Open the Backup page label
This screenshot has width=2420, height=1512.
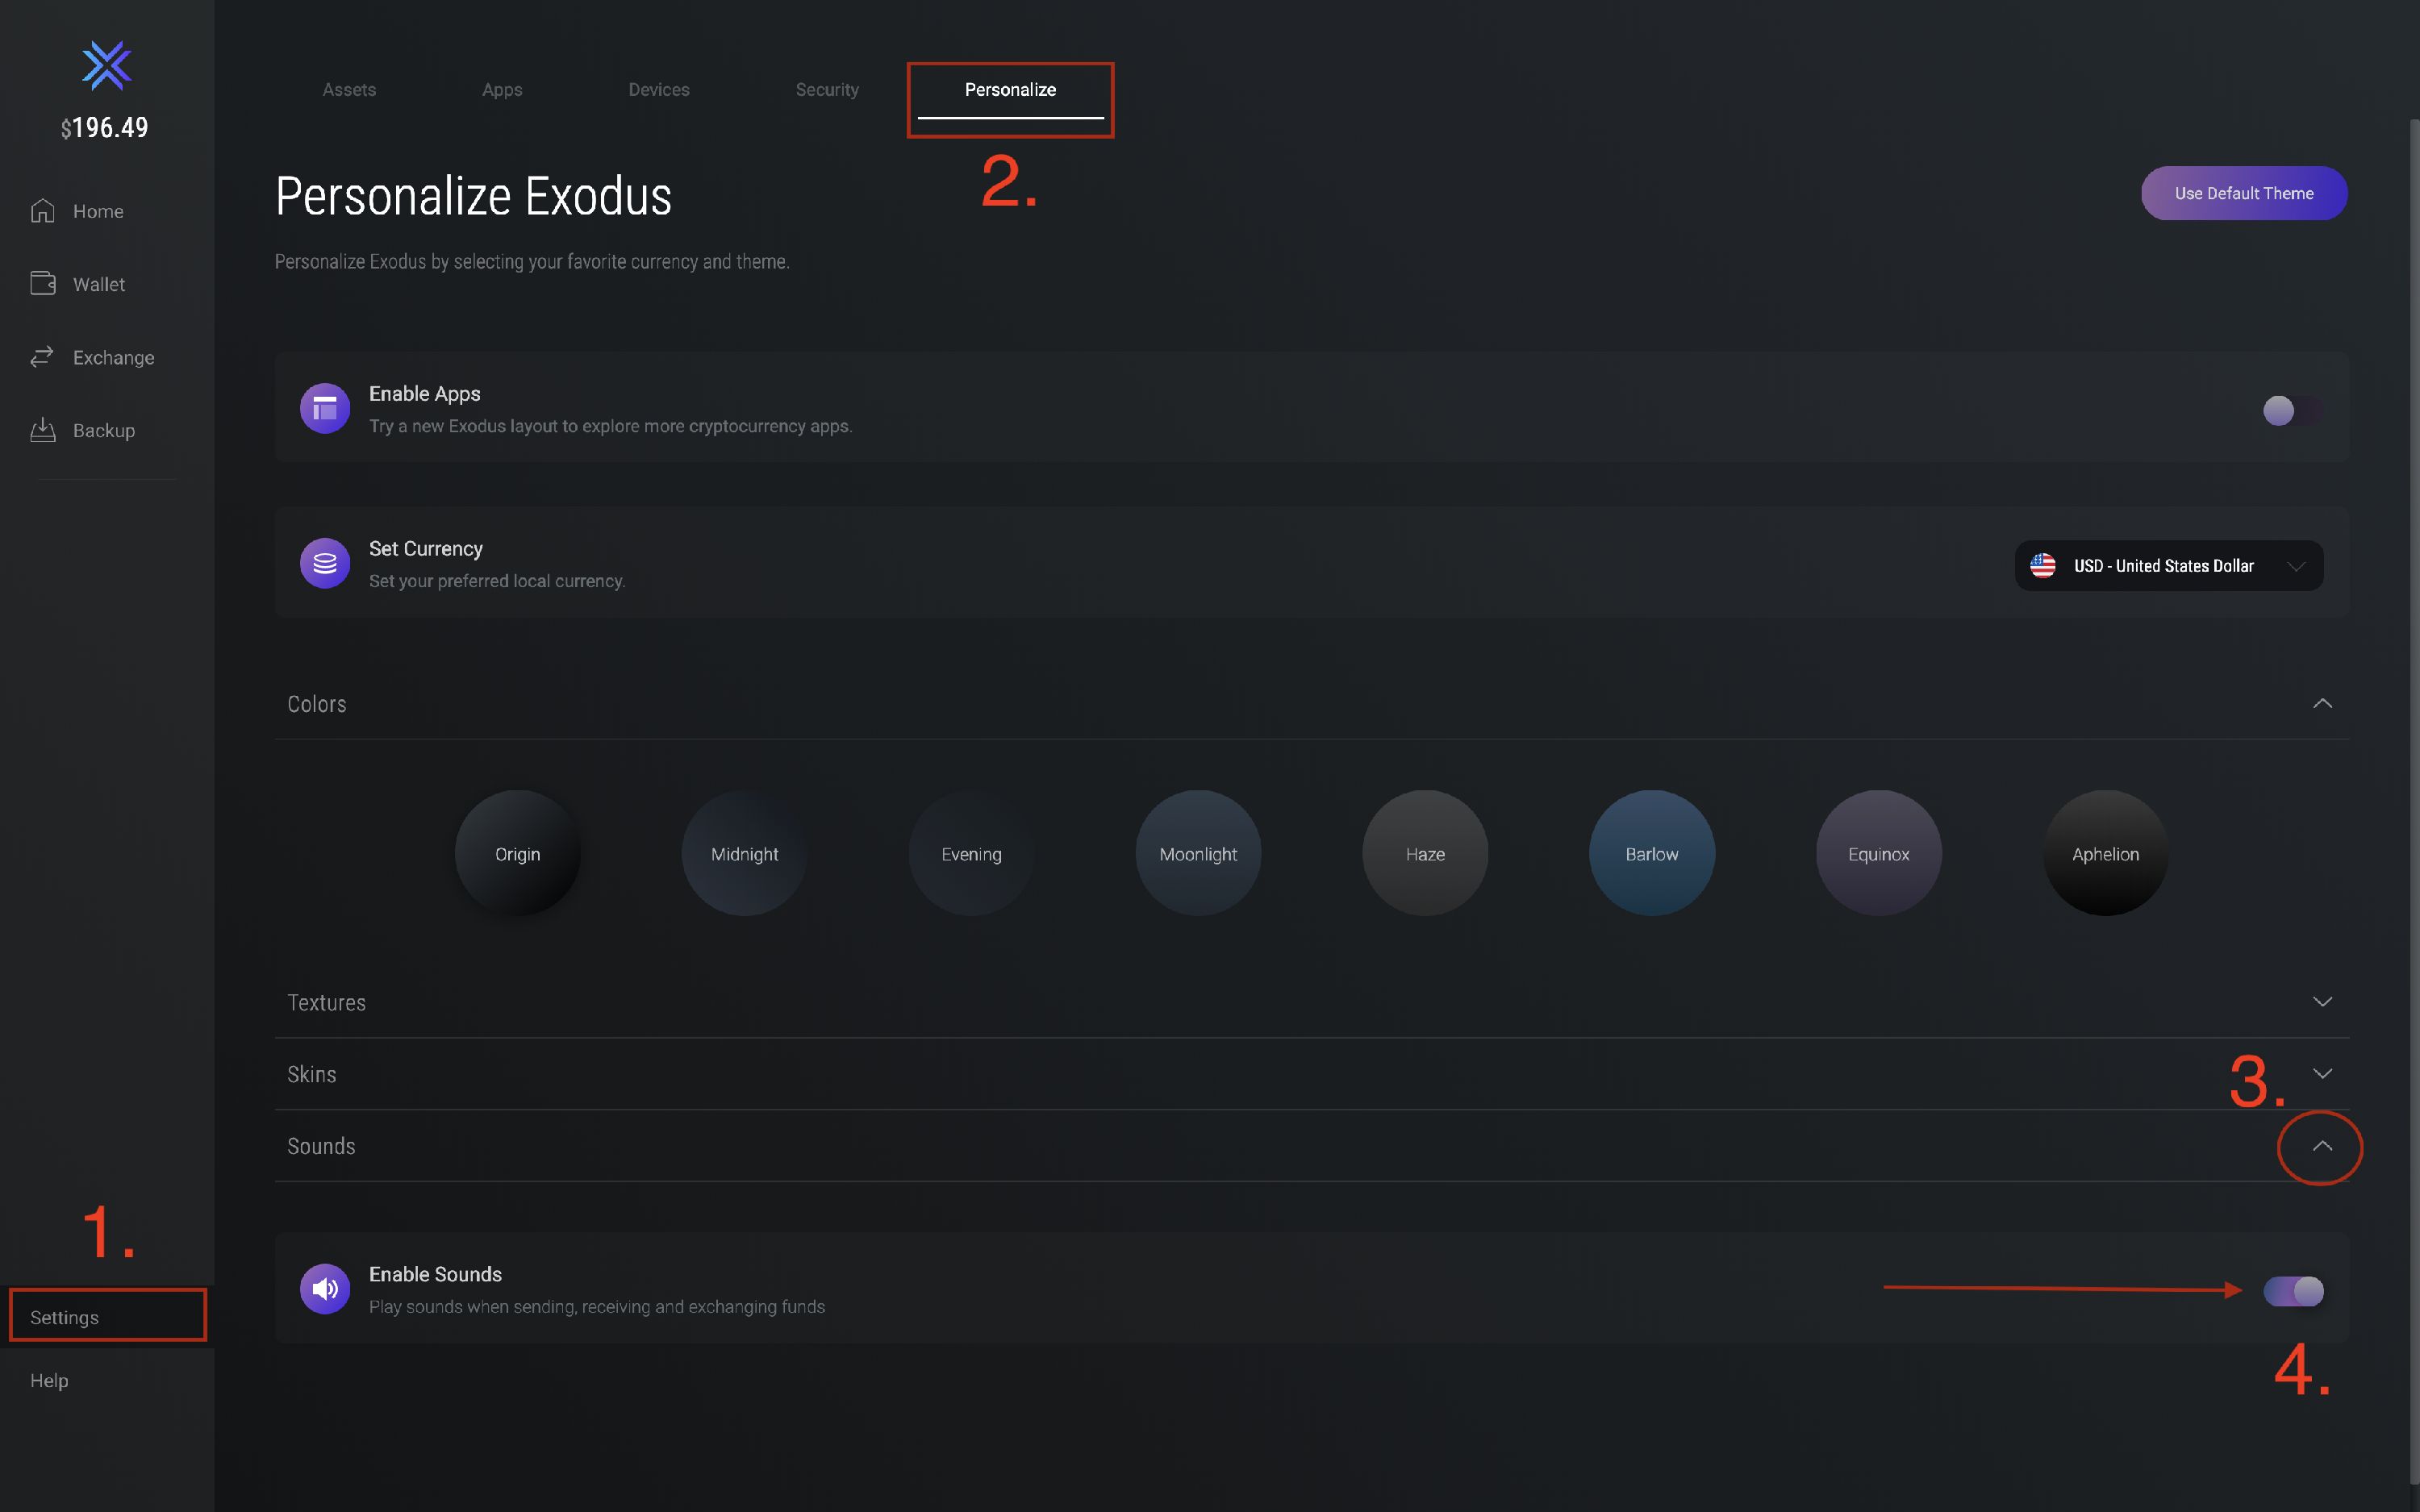tap(104, 430)
